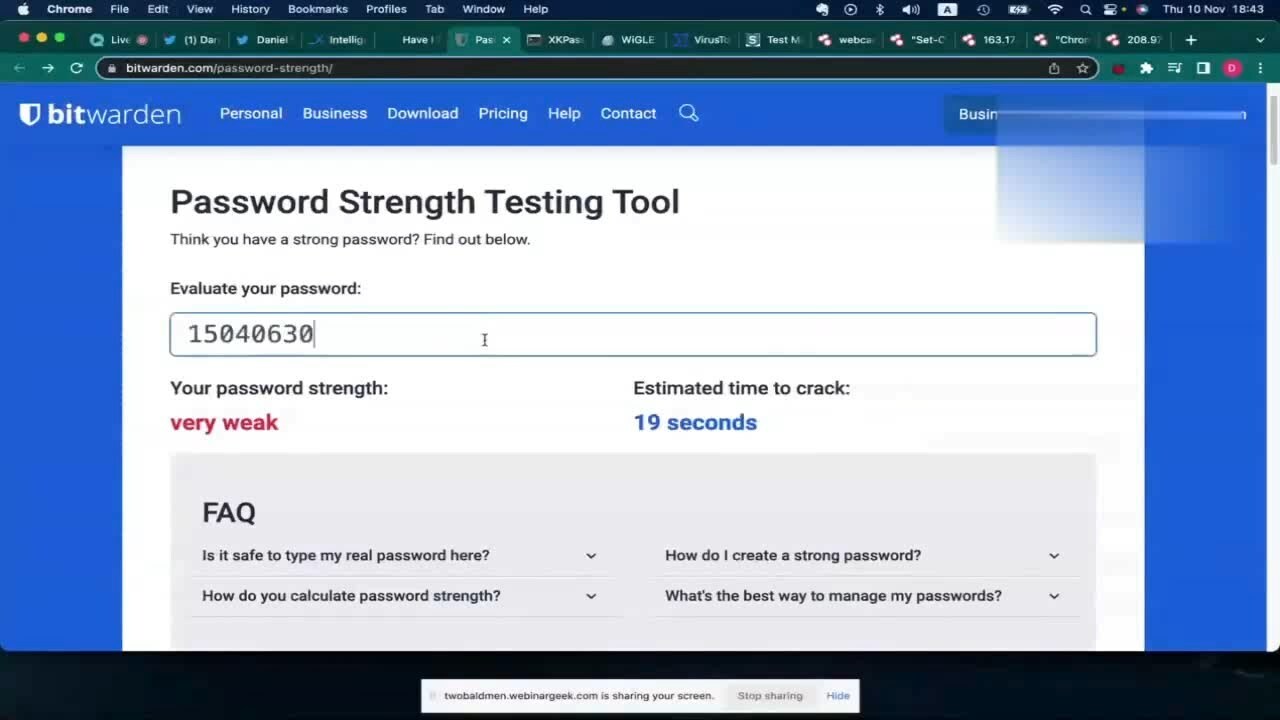1280x720 pixels.
Task: Click the Bitwarden logo
Action: [100, 113]
